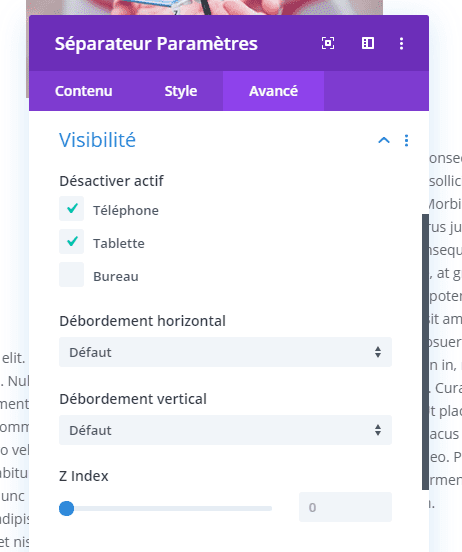
Task: Open the header three-dot options menu
Action: [401, 43]
